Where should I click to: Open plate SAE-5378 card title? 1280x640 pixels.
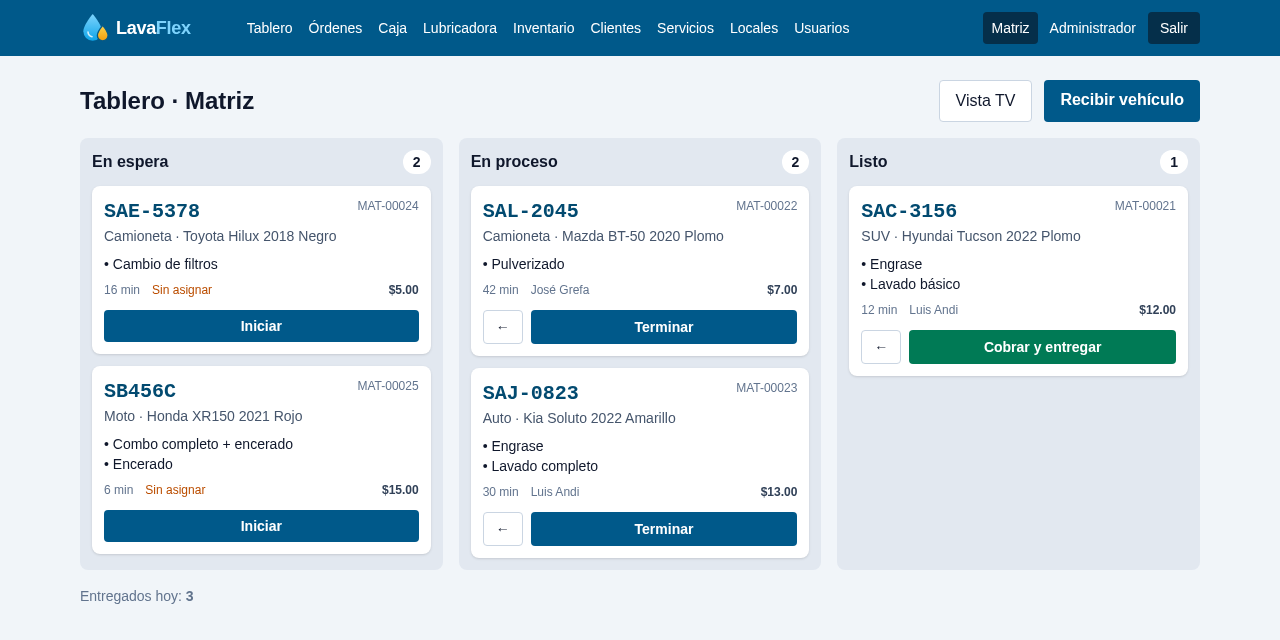[152, 211]
